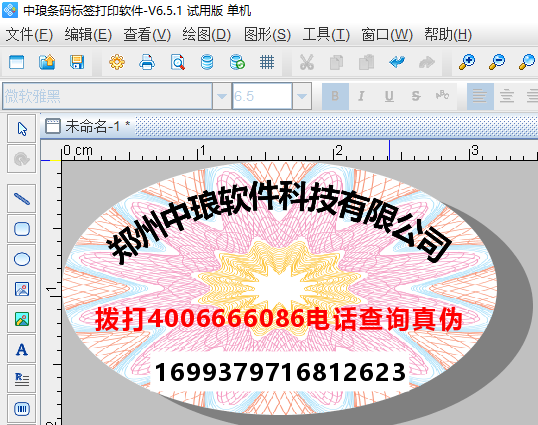Select the rich text R tool
538x425 pixels.
(x=22, y=379)
